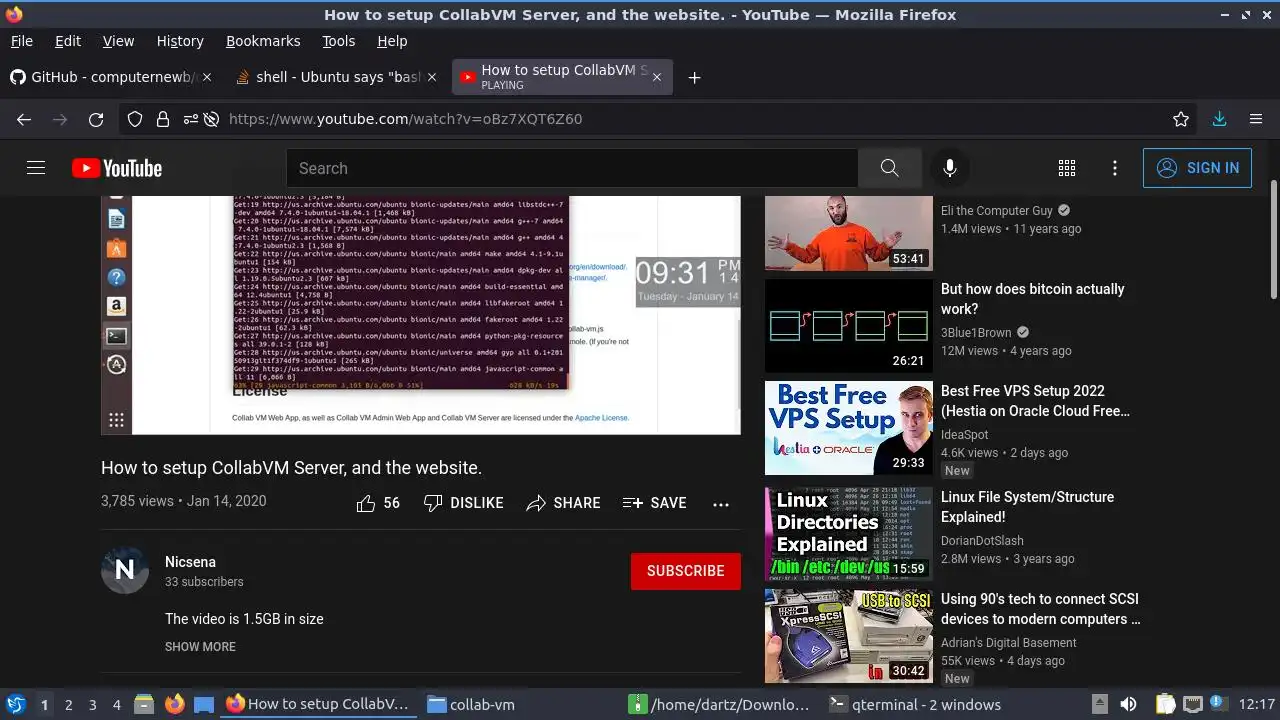1280x720 pixels.
Task: Click the YouTube search magnifier button
Action: pyautogui.click(x=889, y=168)
